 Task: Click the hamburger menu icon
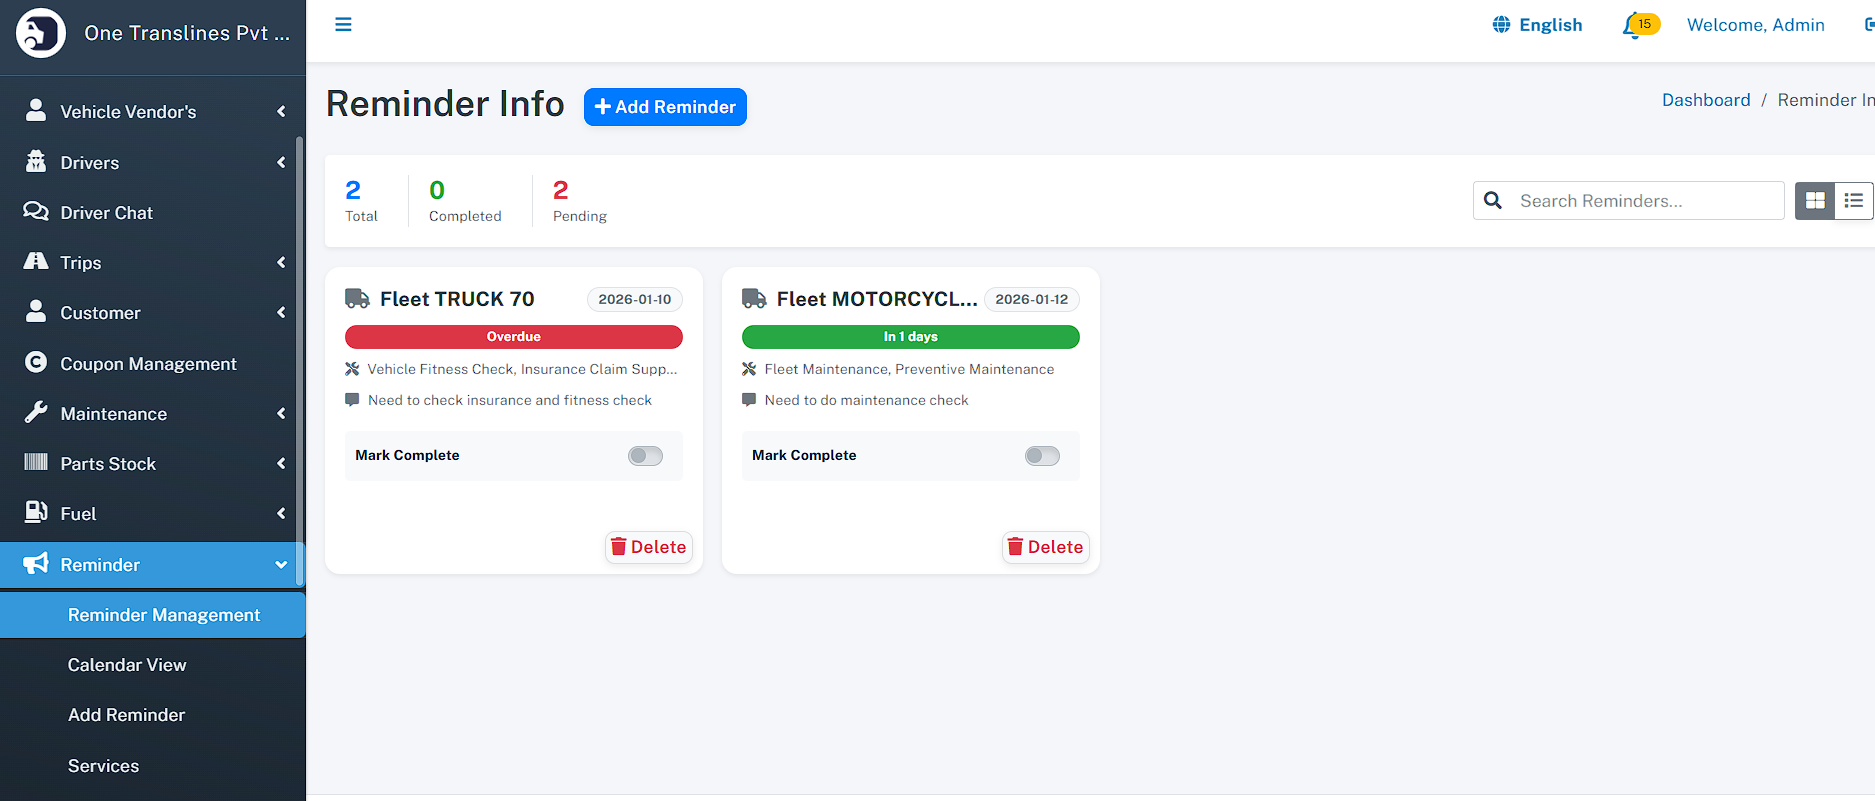343,25
